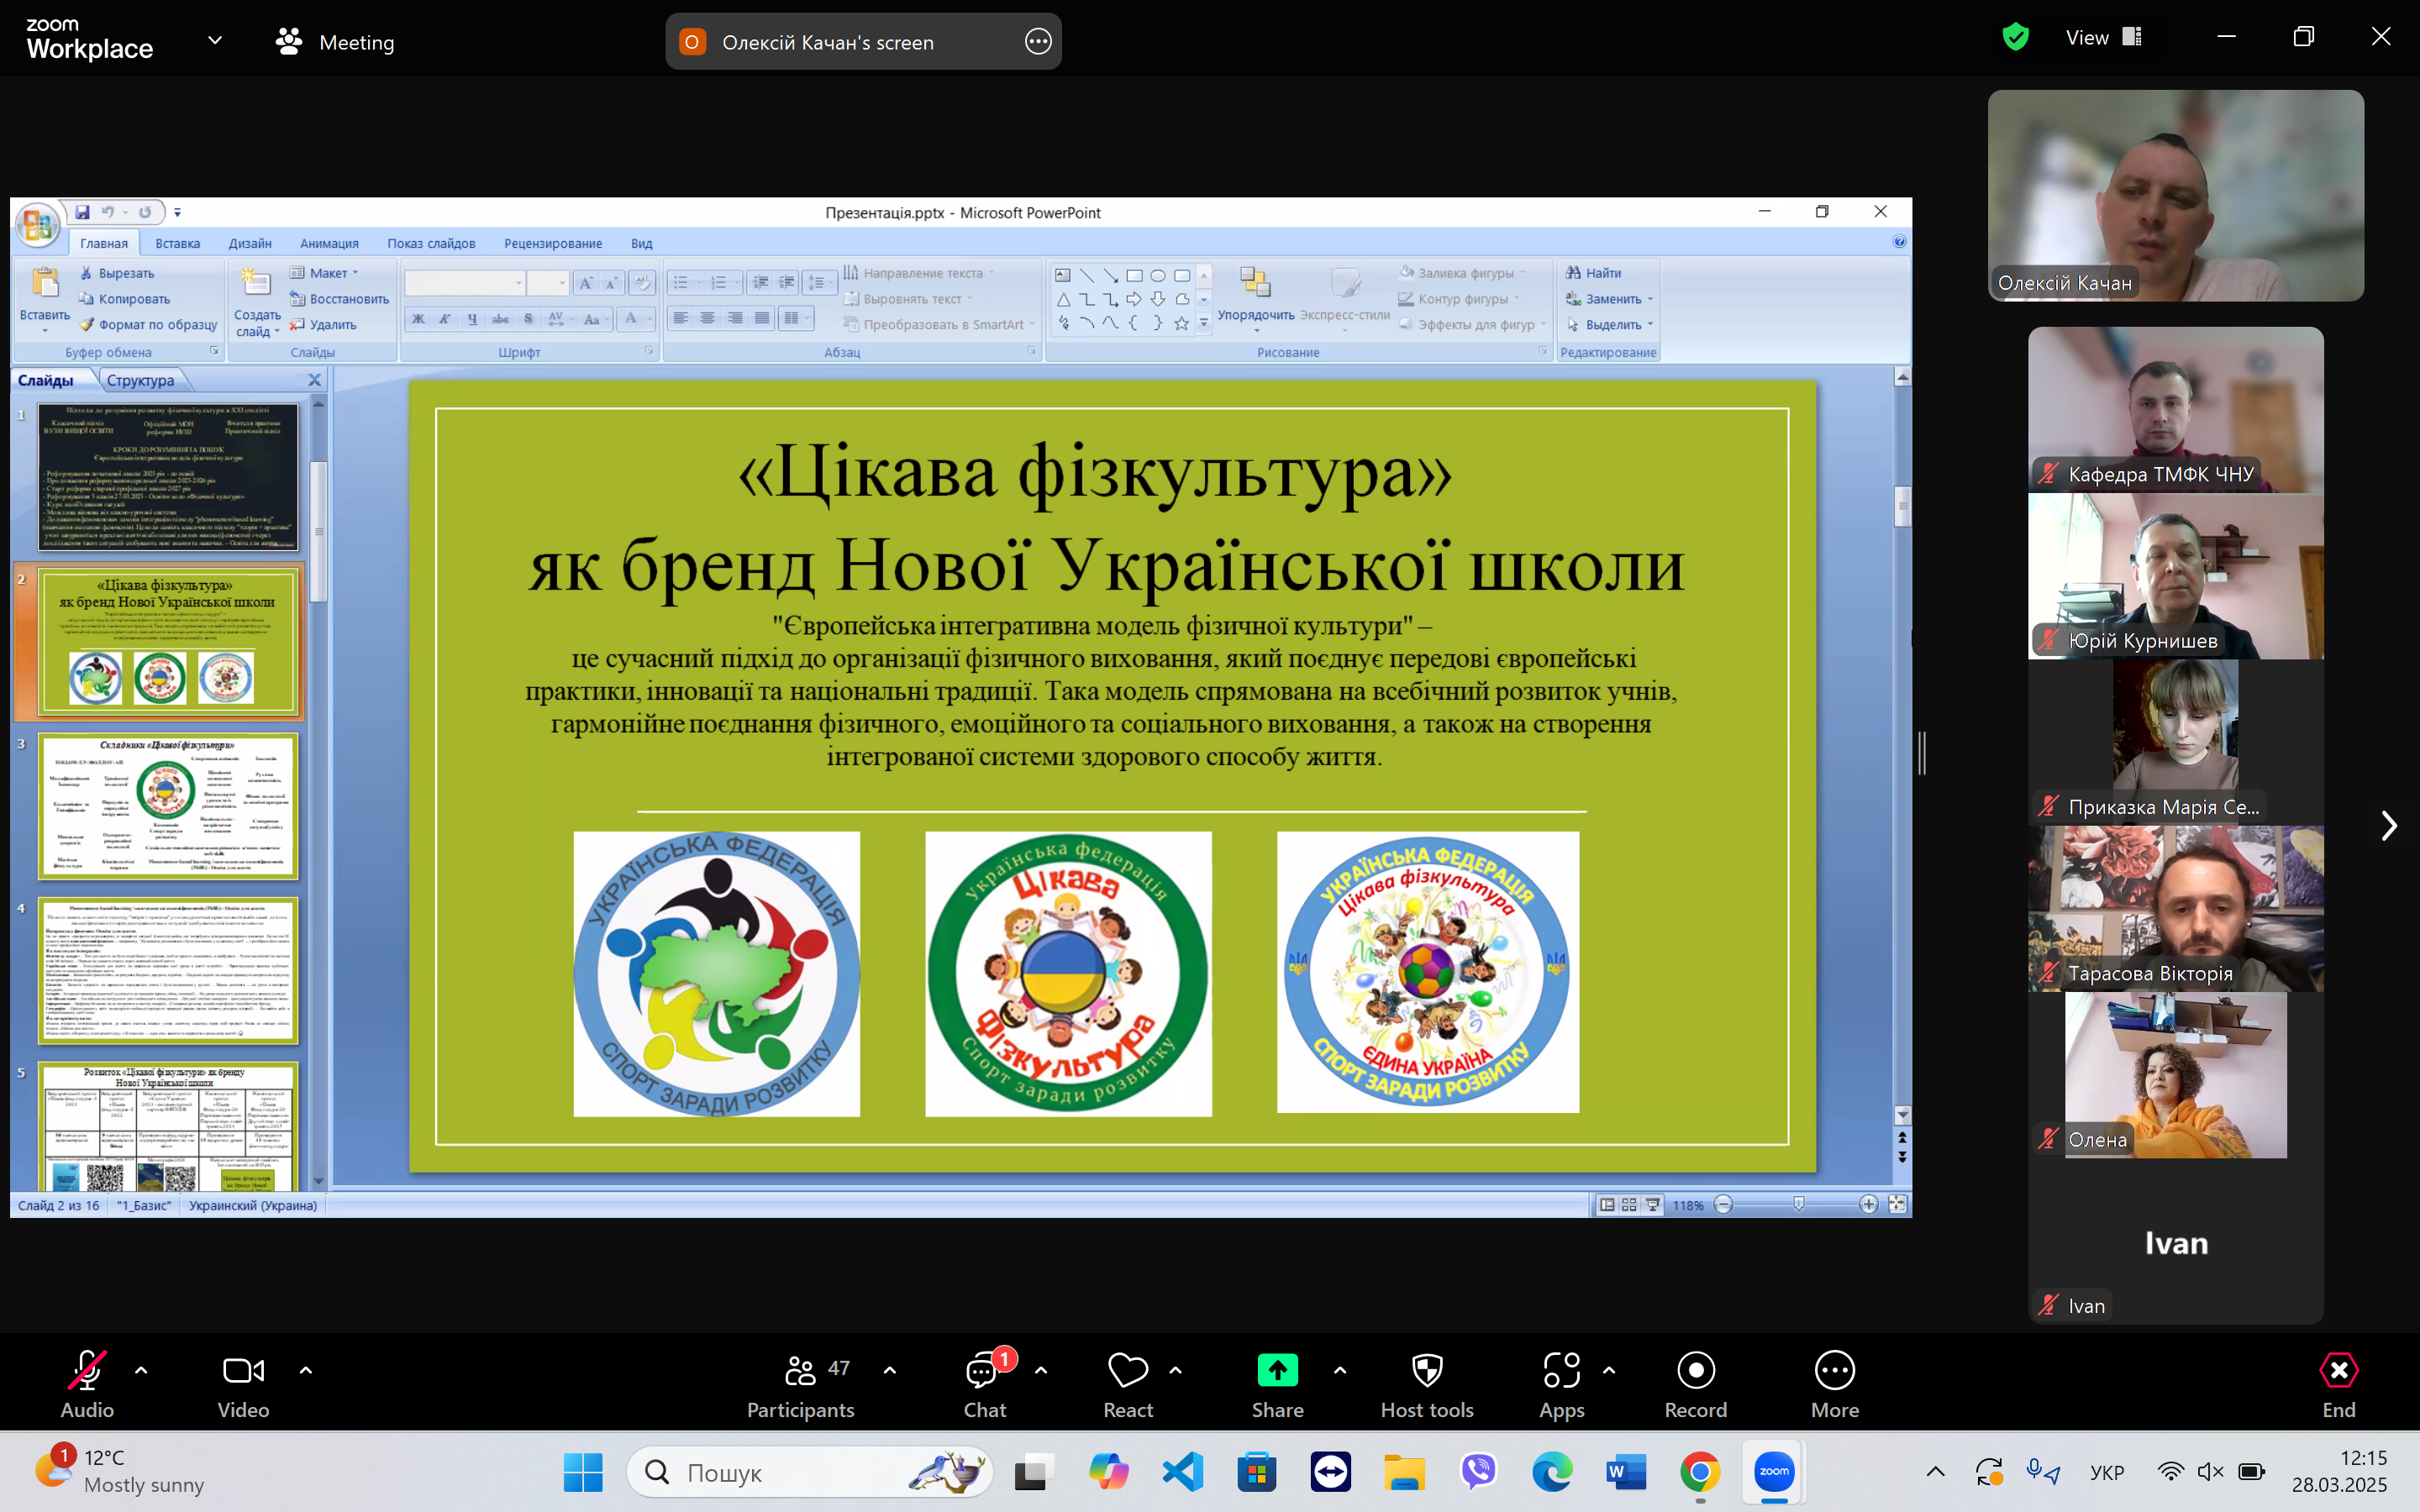Close the slides pane with X

point(315,380)
